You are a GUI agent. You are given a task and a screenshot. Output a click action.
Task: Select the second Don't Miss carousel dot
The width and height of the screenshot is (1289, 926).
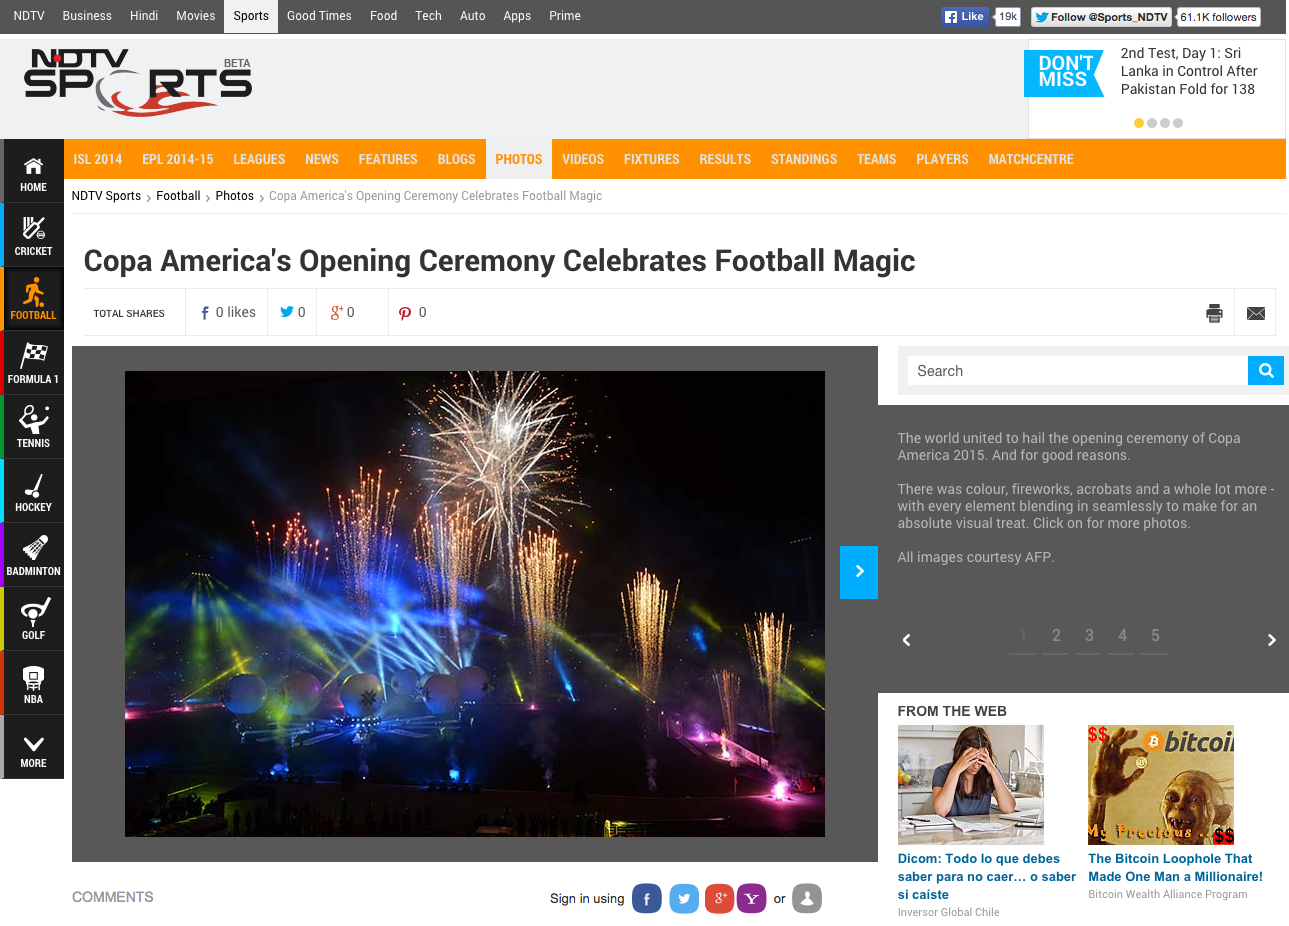(x=1152, y=123)
